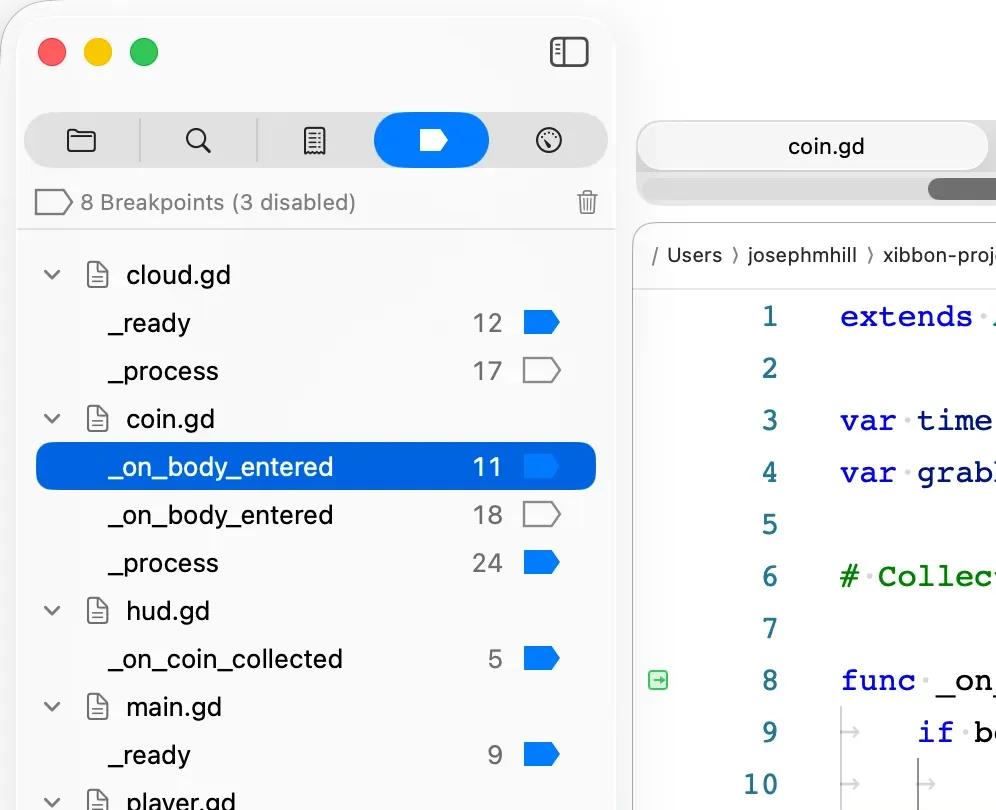Select the _on_coin_collected row
This screenshot has width=996, height=810.
point(316,659)
